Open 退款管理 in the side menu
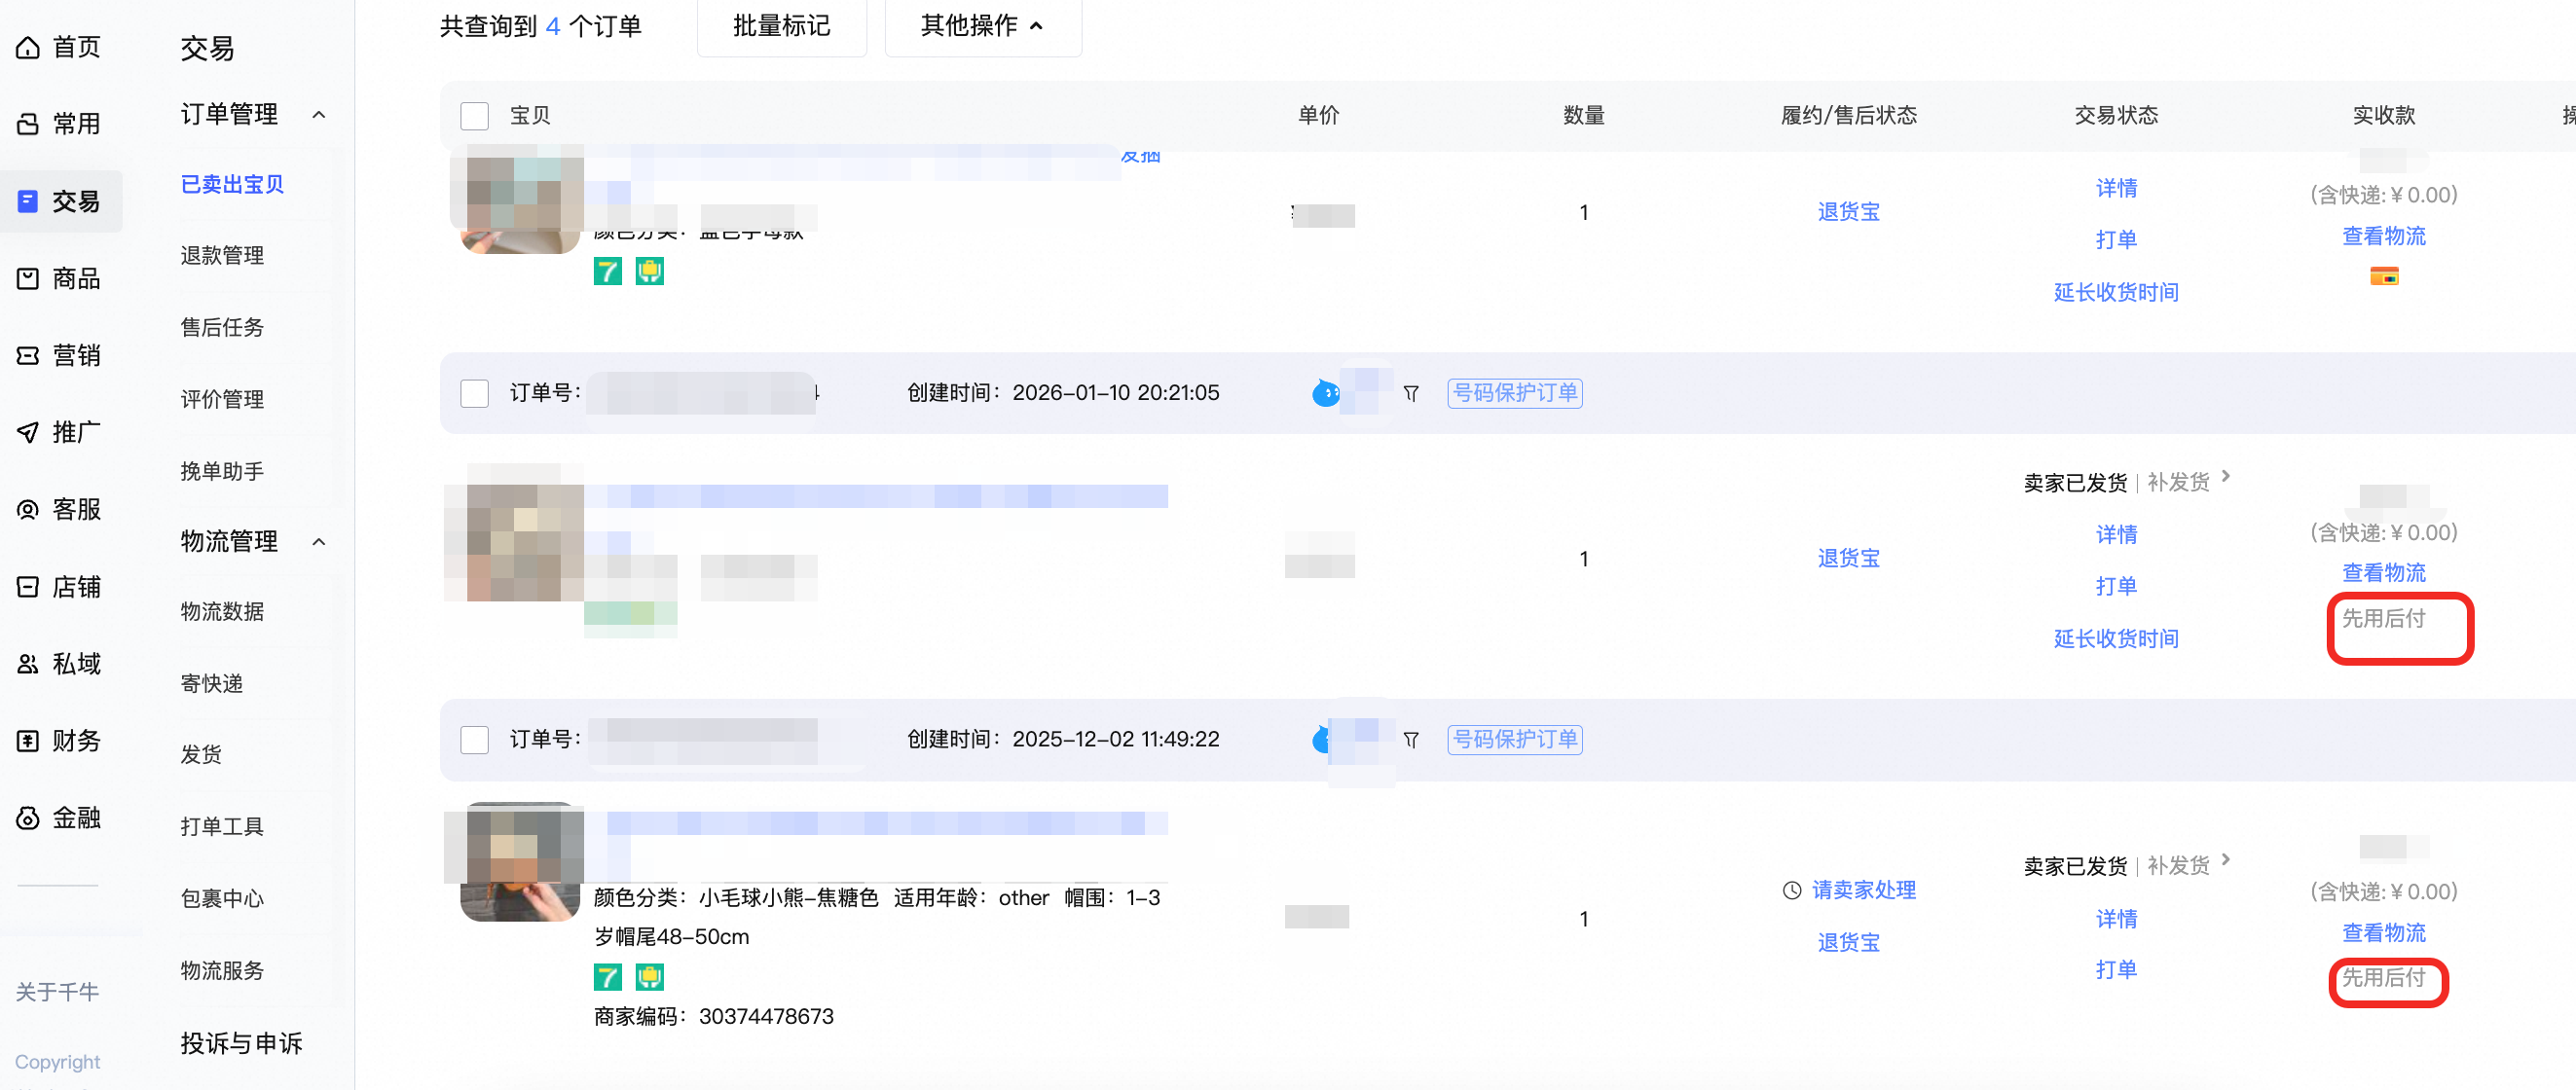Screen dimensions: 2576x1090 (x=222, y=255)
